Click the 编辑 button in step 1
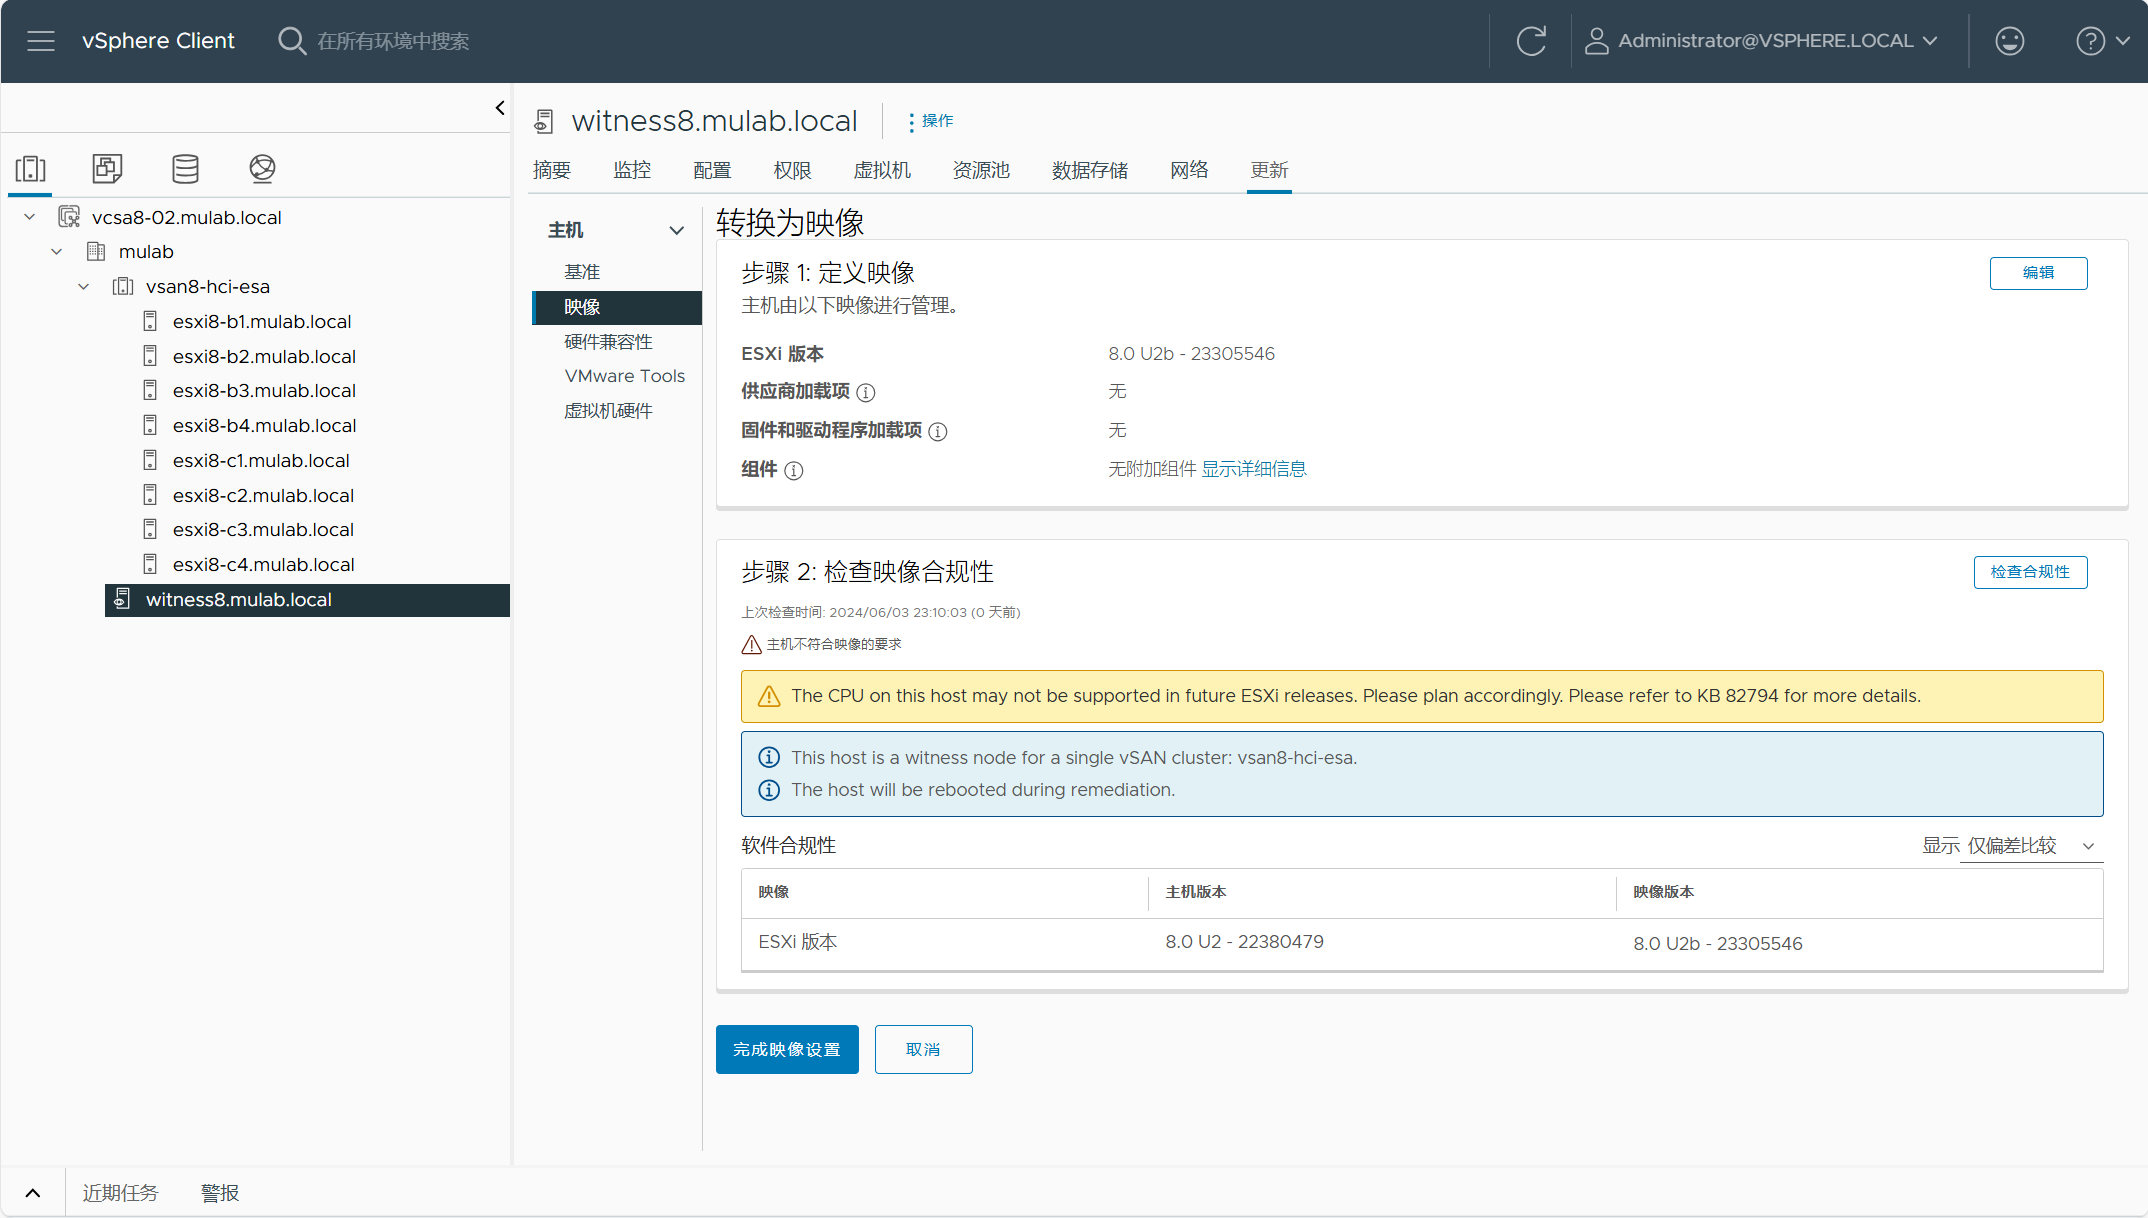This screenshot has width=2148, height=1218. pos(2038,273)
